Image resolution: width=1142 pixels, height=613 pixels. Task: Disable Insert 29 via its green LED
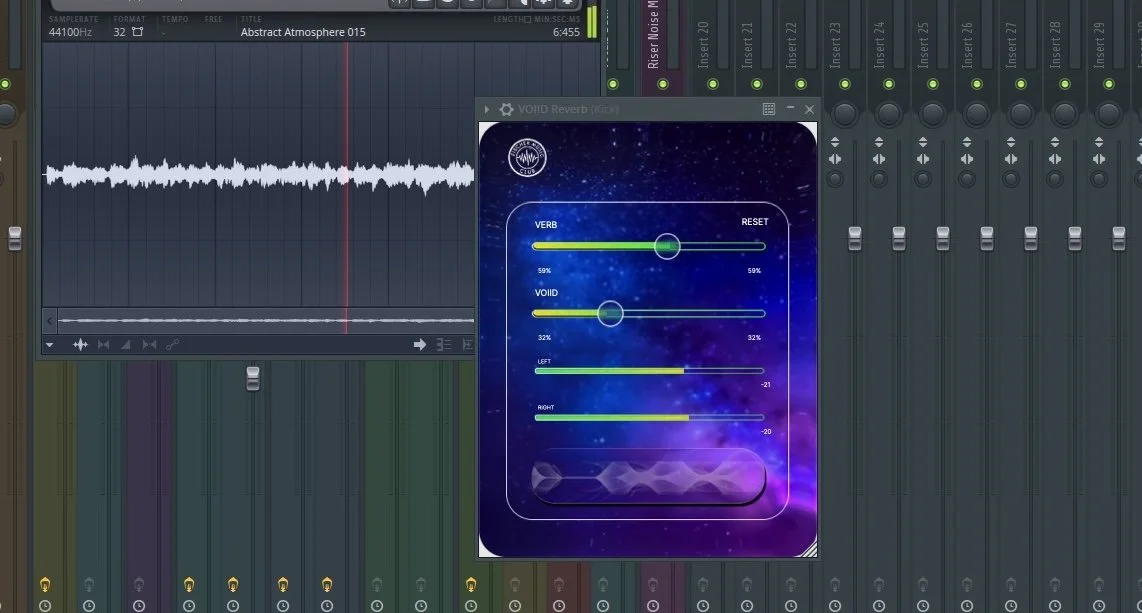tap(1109, 84)
